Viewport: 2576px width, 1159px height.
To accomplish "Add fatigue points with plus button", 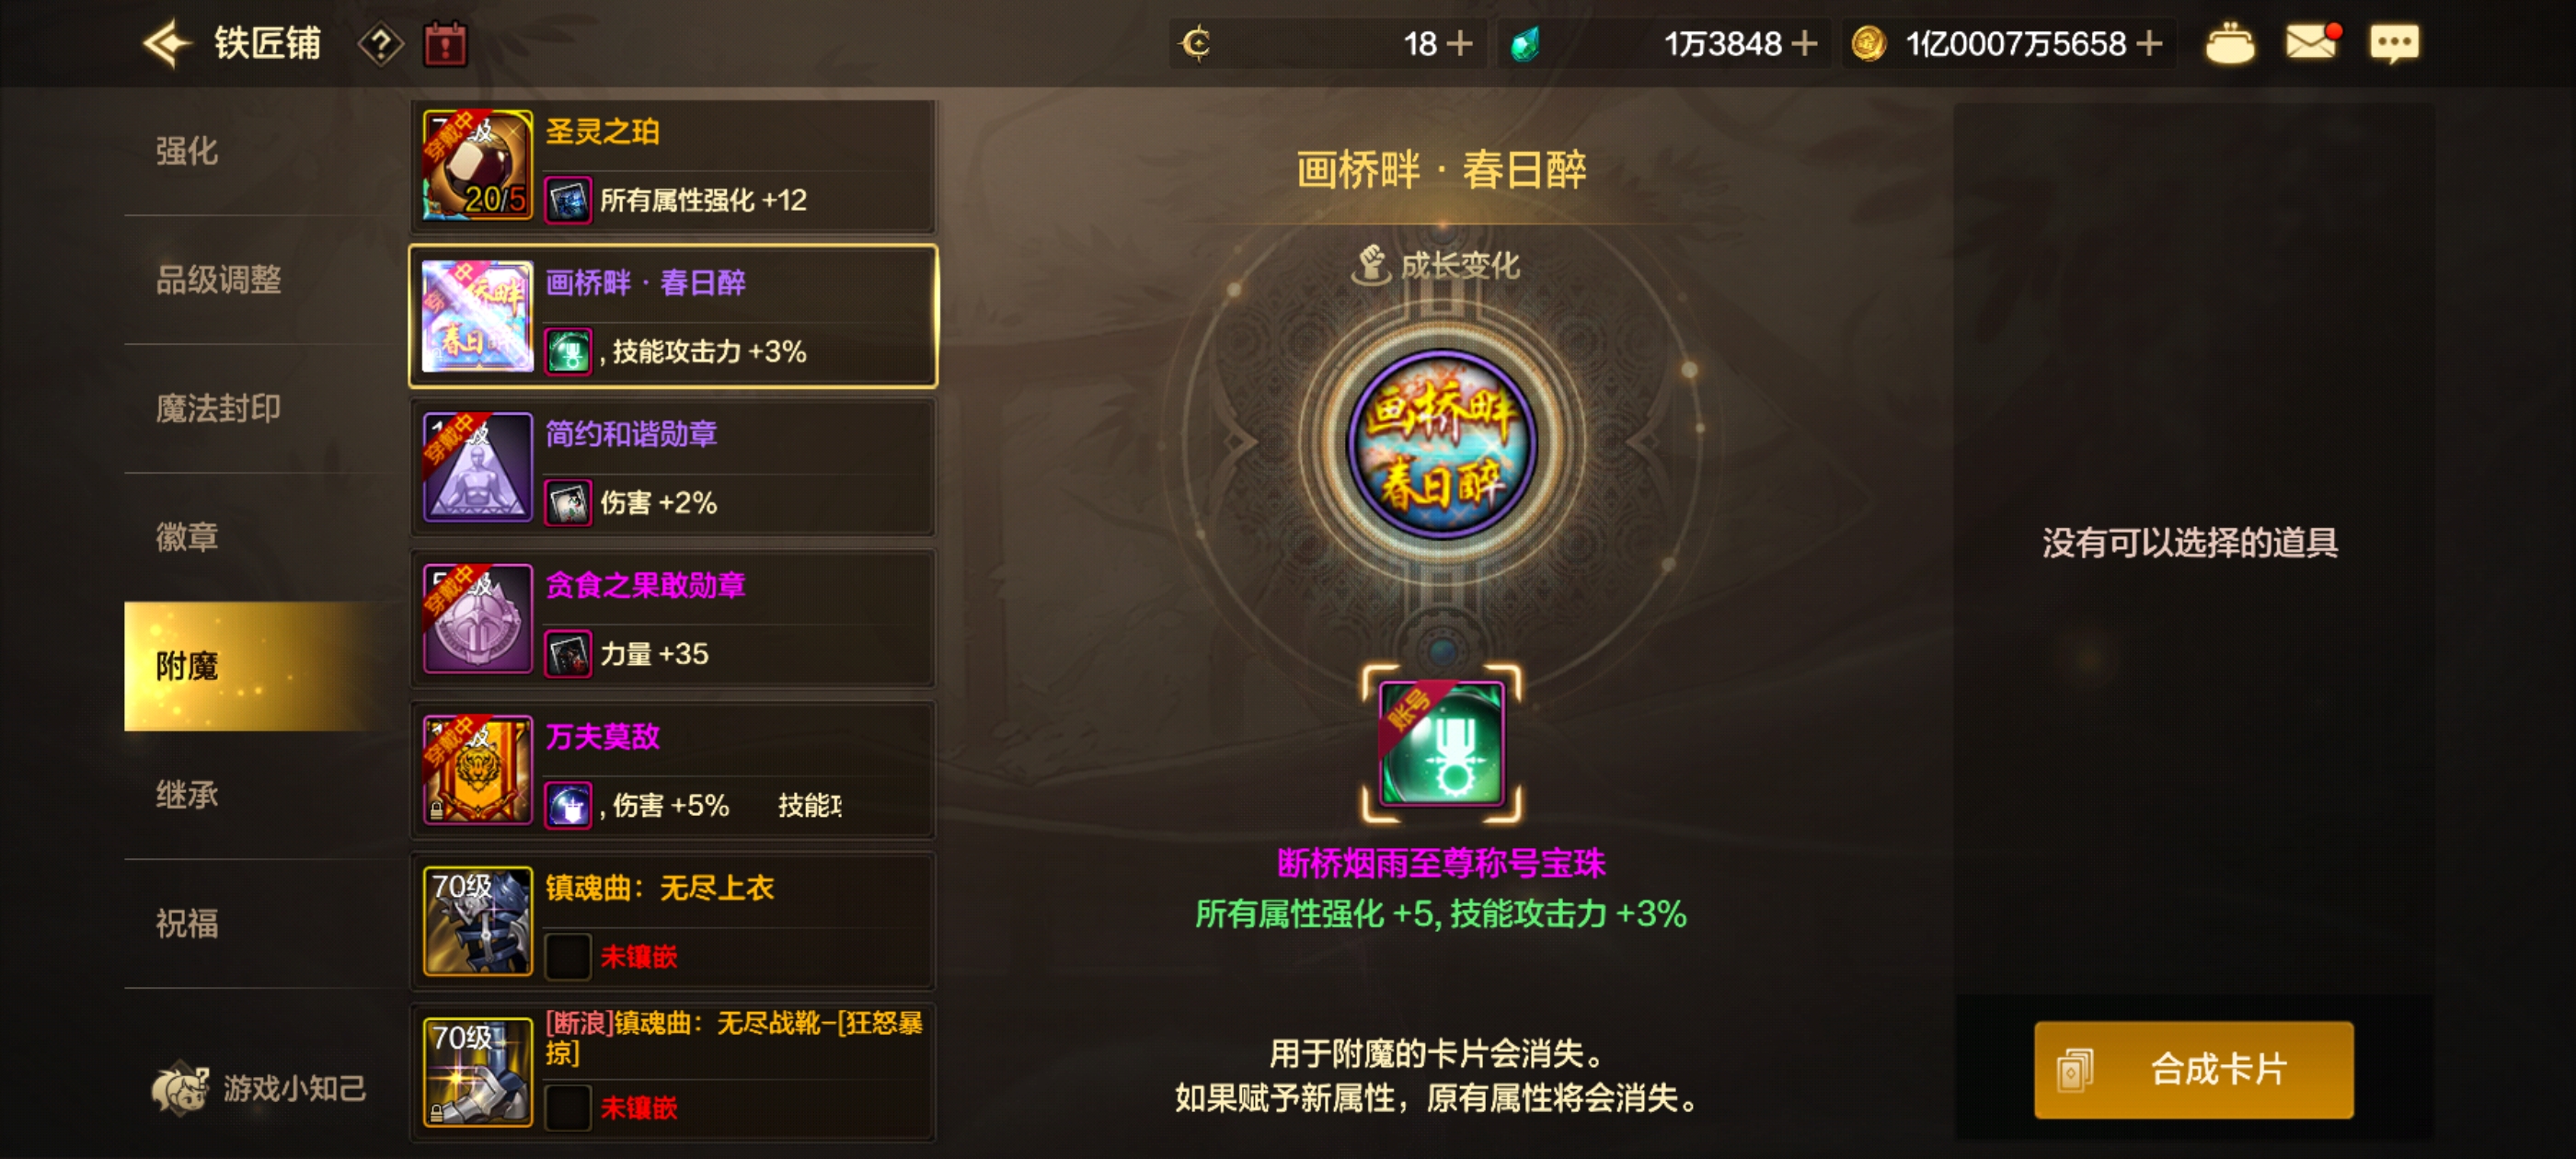I will (x=1459, y=43).
